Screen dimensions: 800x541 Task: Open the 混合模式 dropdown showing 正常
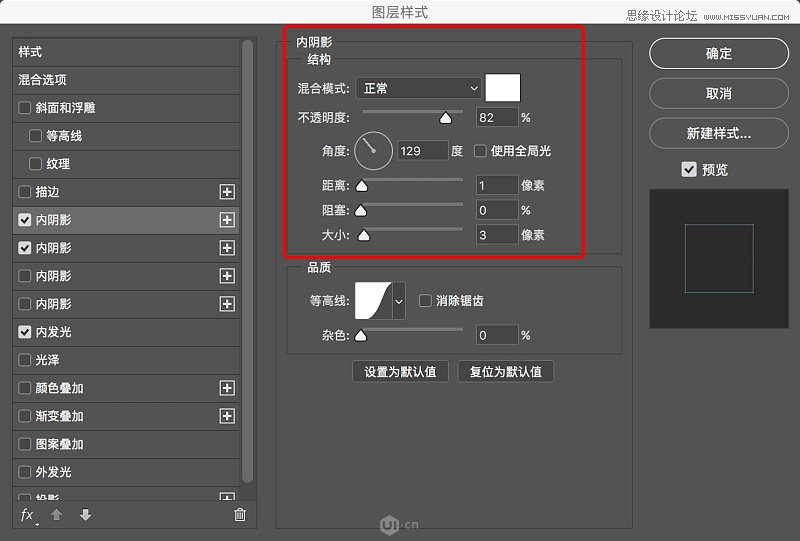(x=418, y=88)
